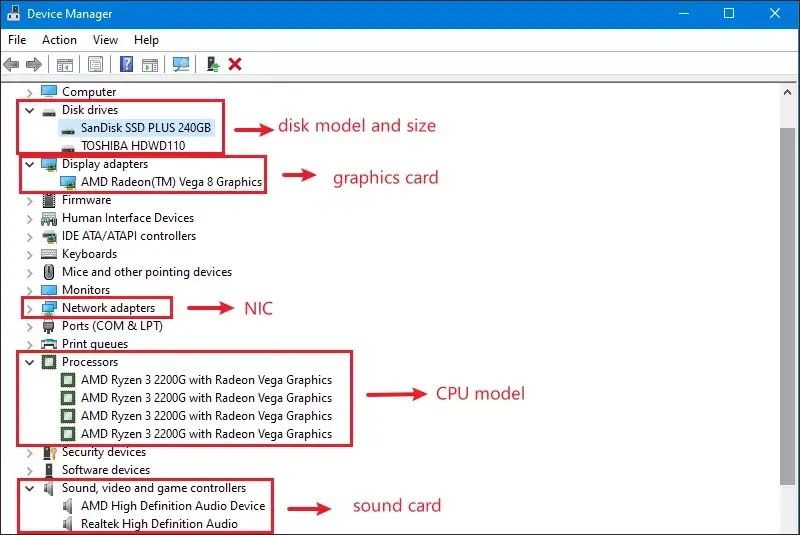Select the Keyboards label
The image size is (800, 535).
[89, 254]
